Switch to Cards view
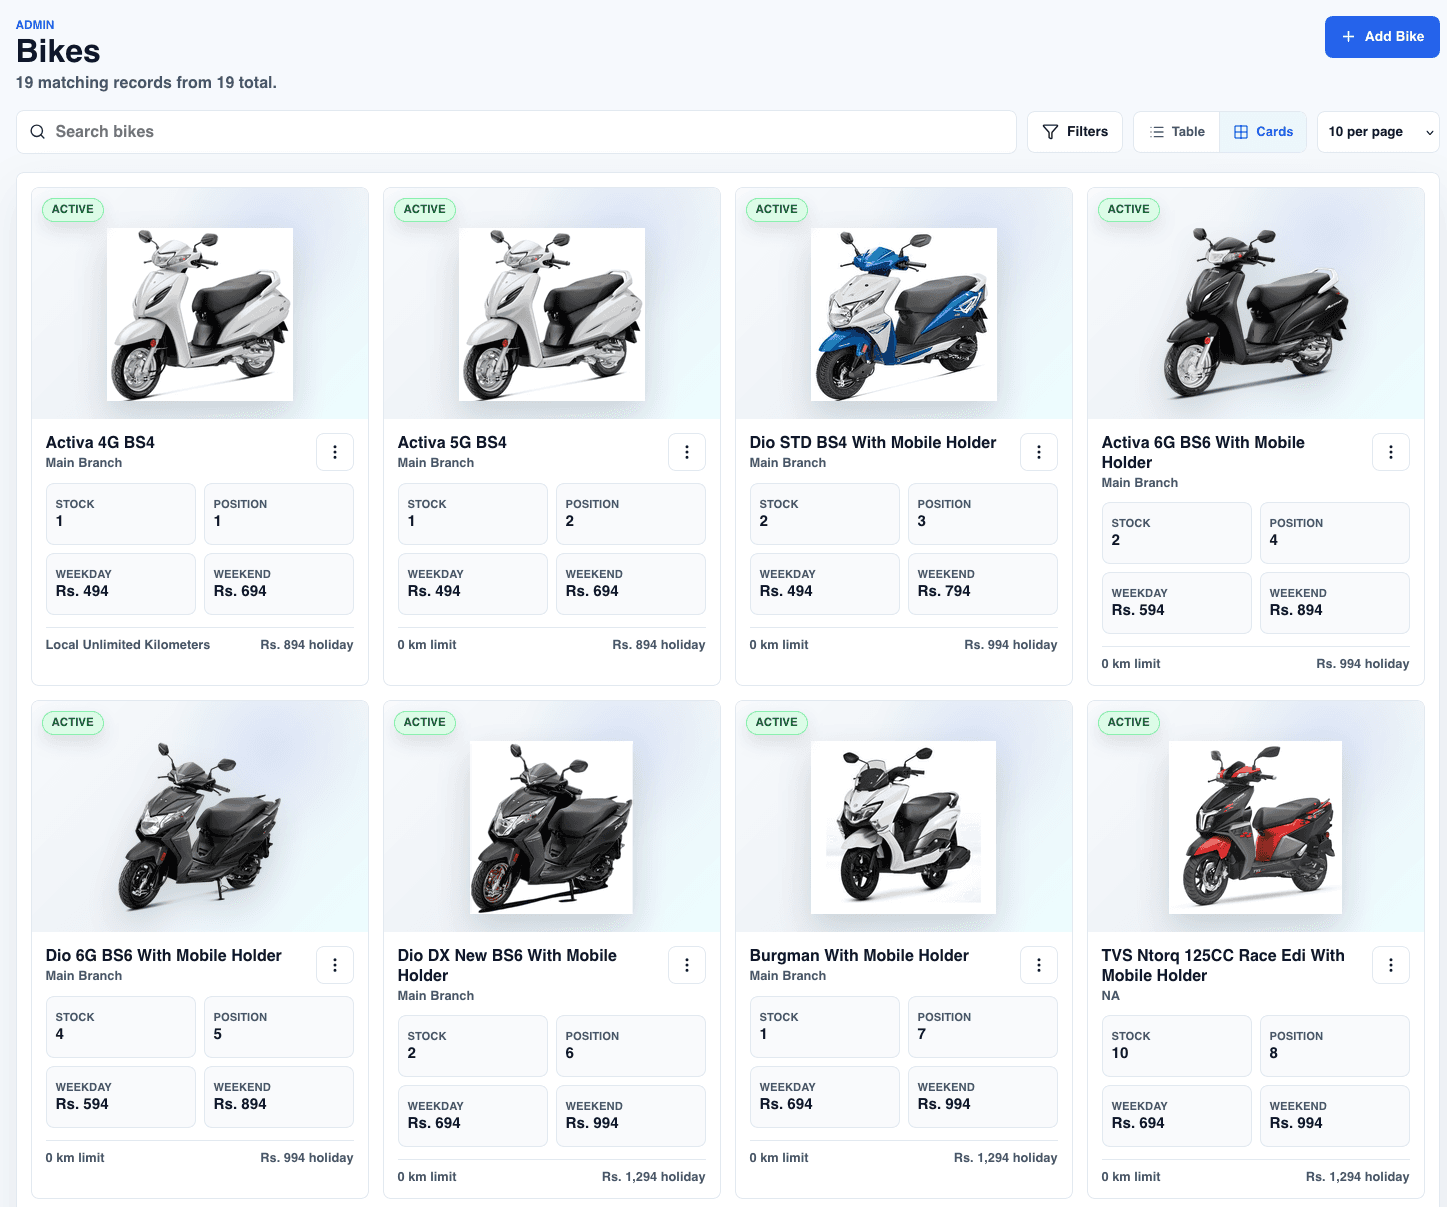This screenshot has height=1207, width=1447. pos(1263,132)
